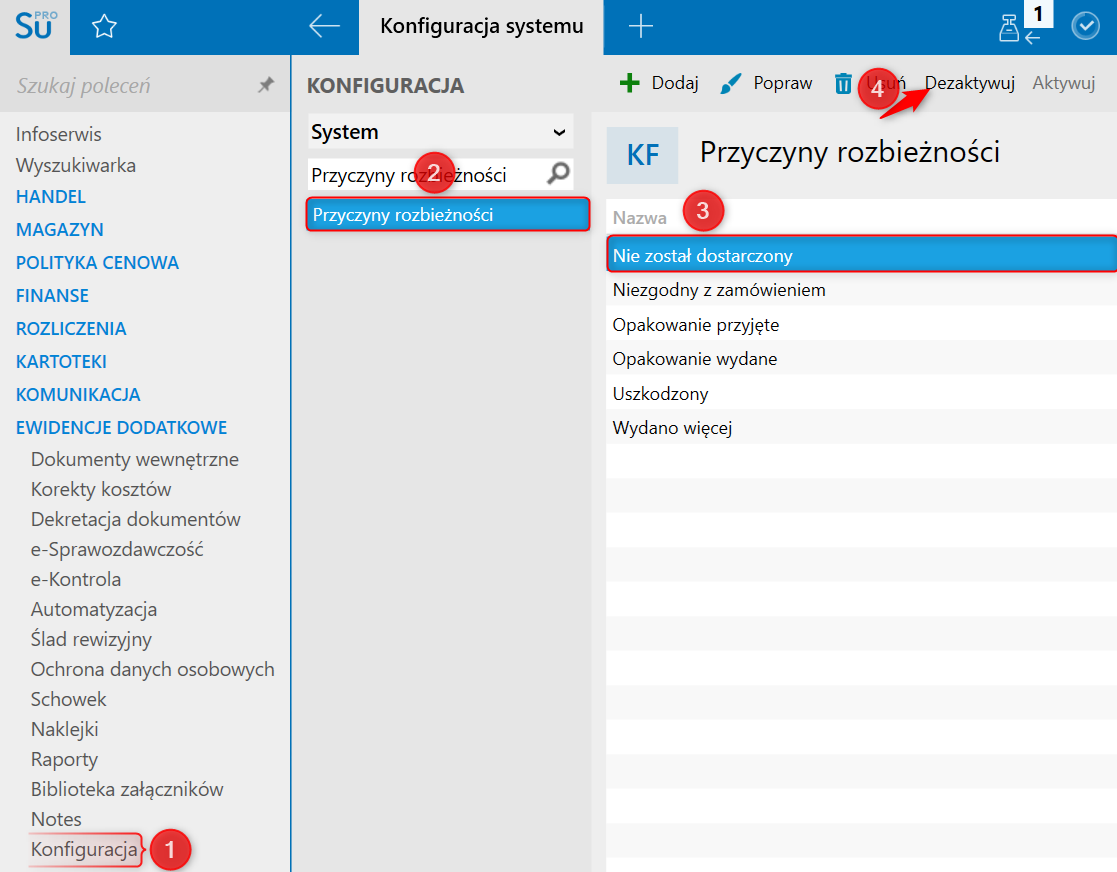The height and width of the screenshot is (872, 1117).
Task: Go back with the left arrow
Action: pyautogui.click(x=324, y=26)
